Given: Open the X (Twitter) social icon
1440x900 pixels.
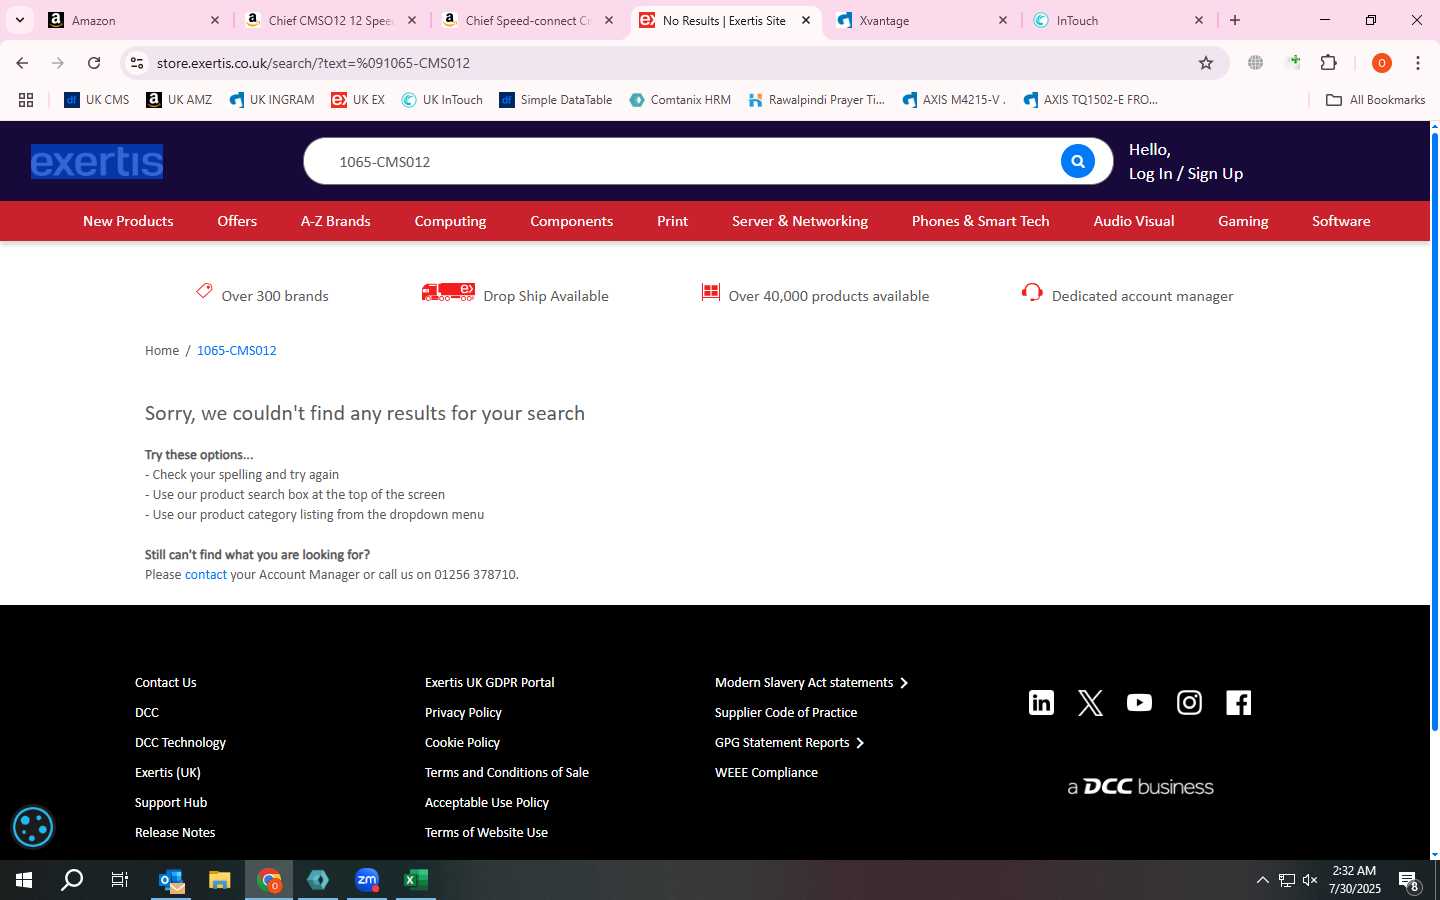Looking at the screenshot, I should pyautogui.click(x=1090, y=703).
